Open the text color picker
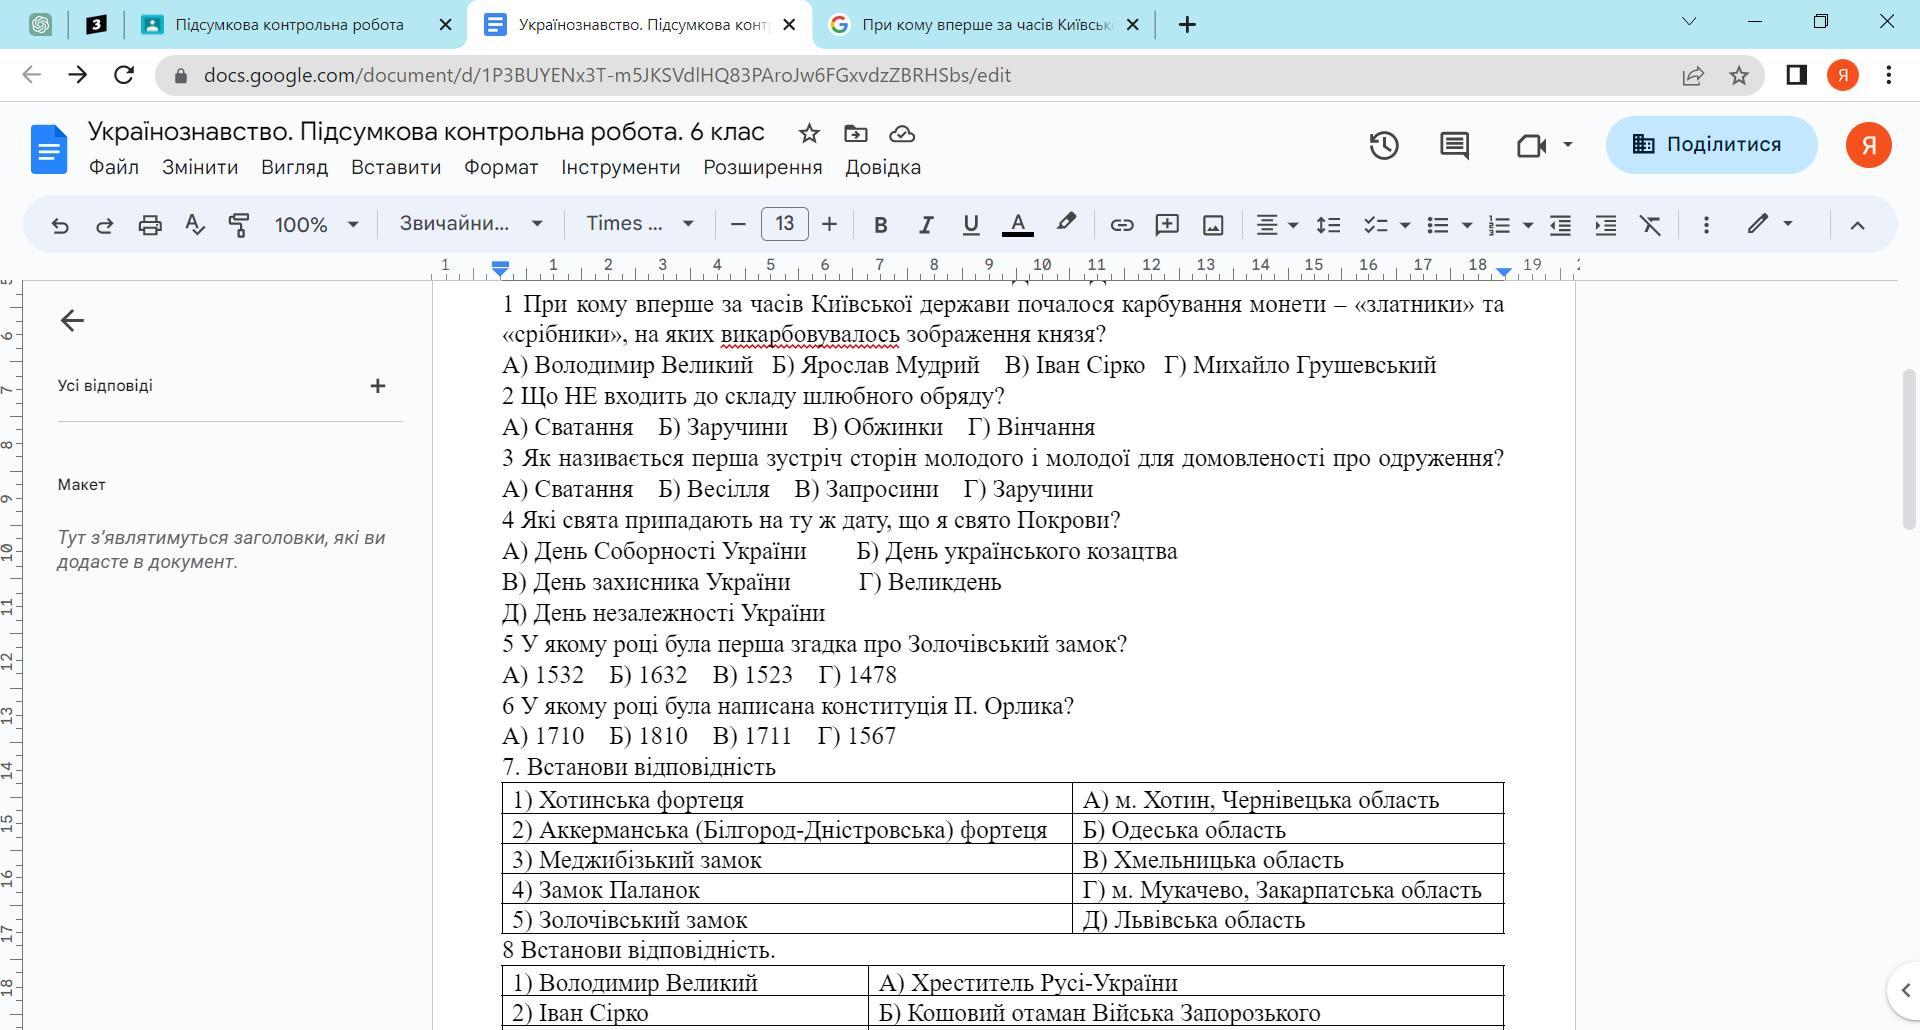 coord(1018,225)
